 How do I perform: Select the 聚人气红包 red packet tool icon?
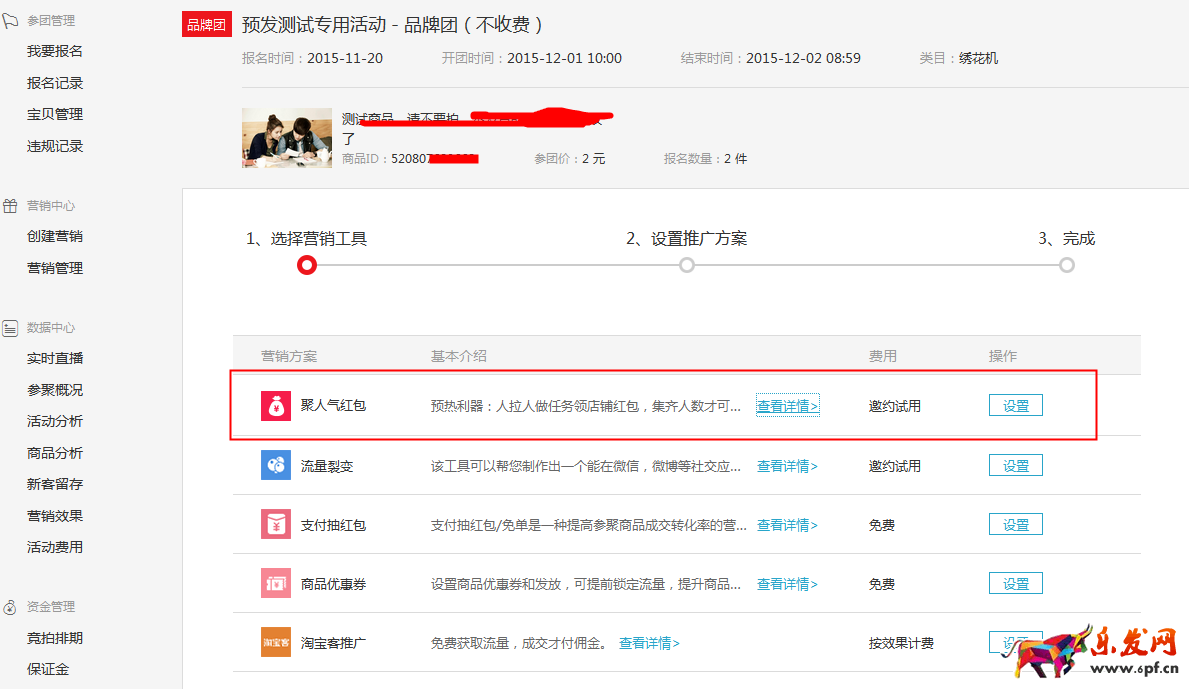coord(275,404)
